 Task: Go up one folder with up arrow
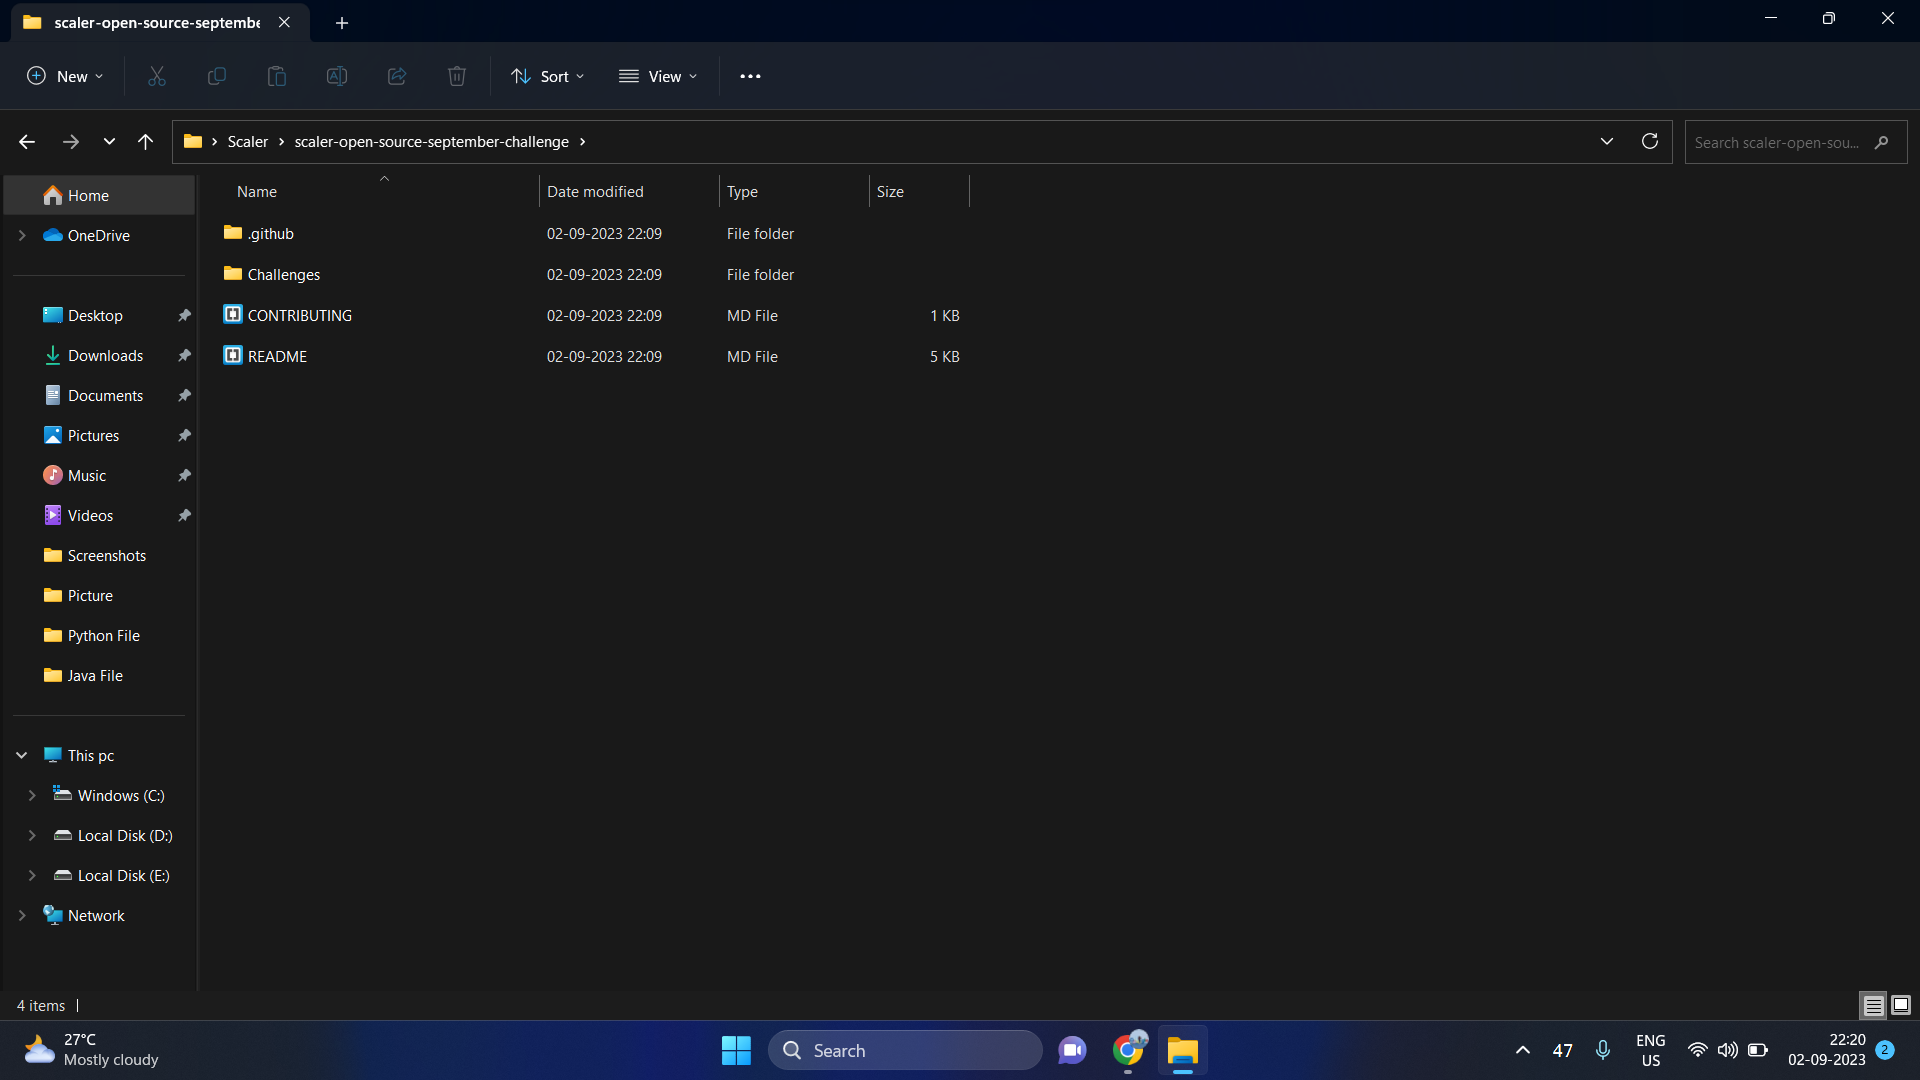coord(146,142)
